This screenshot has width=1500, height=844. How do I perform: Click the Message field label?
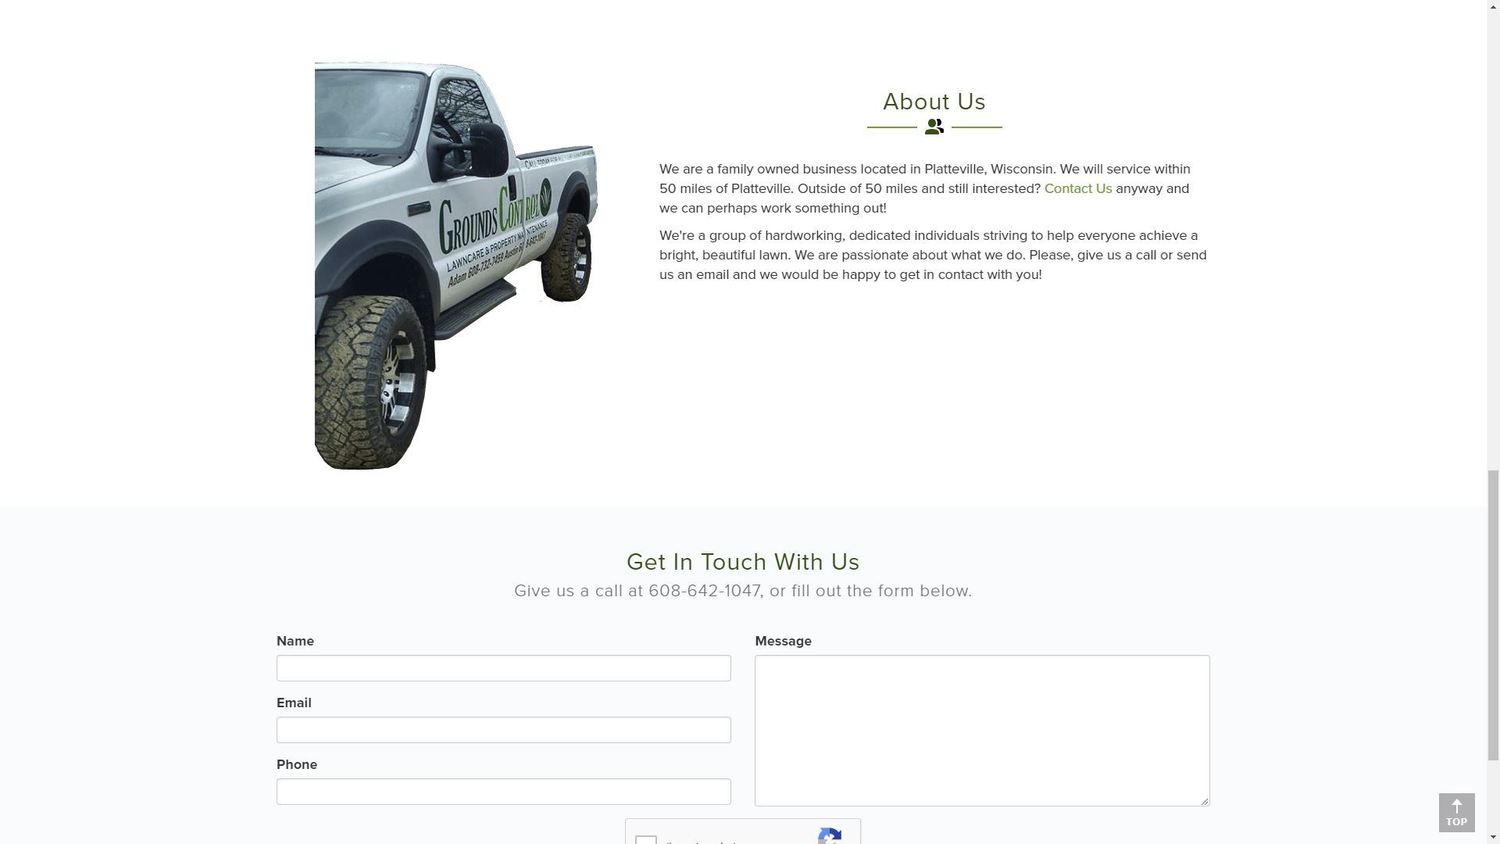pyautogui.click(x=783, y=641)
